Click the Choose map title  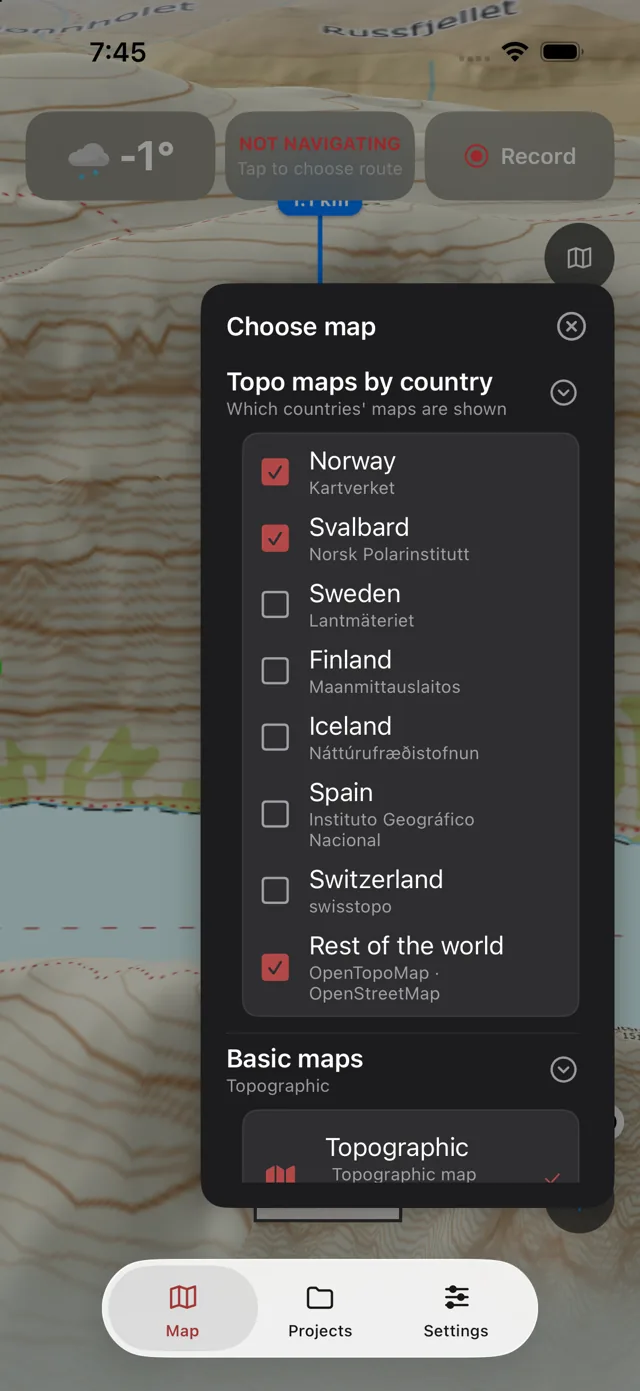point(301,327)
